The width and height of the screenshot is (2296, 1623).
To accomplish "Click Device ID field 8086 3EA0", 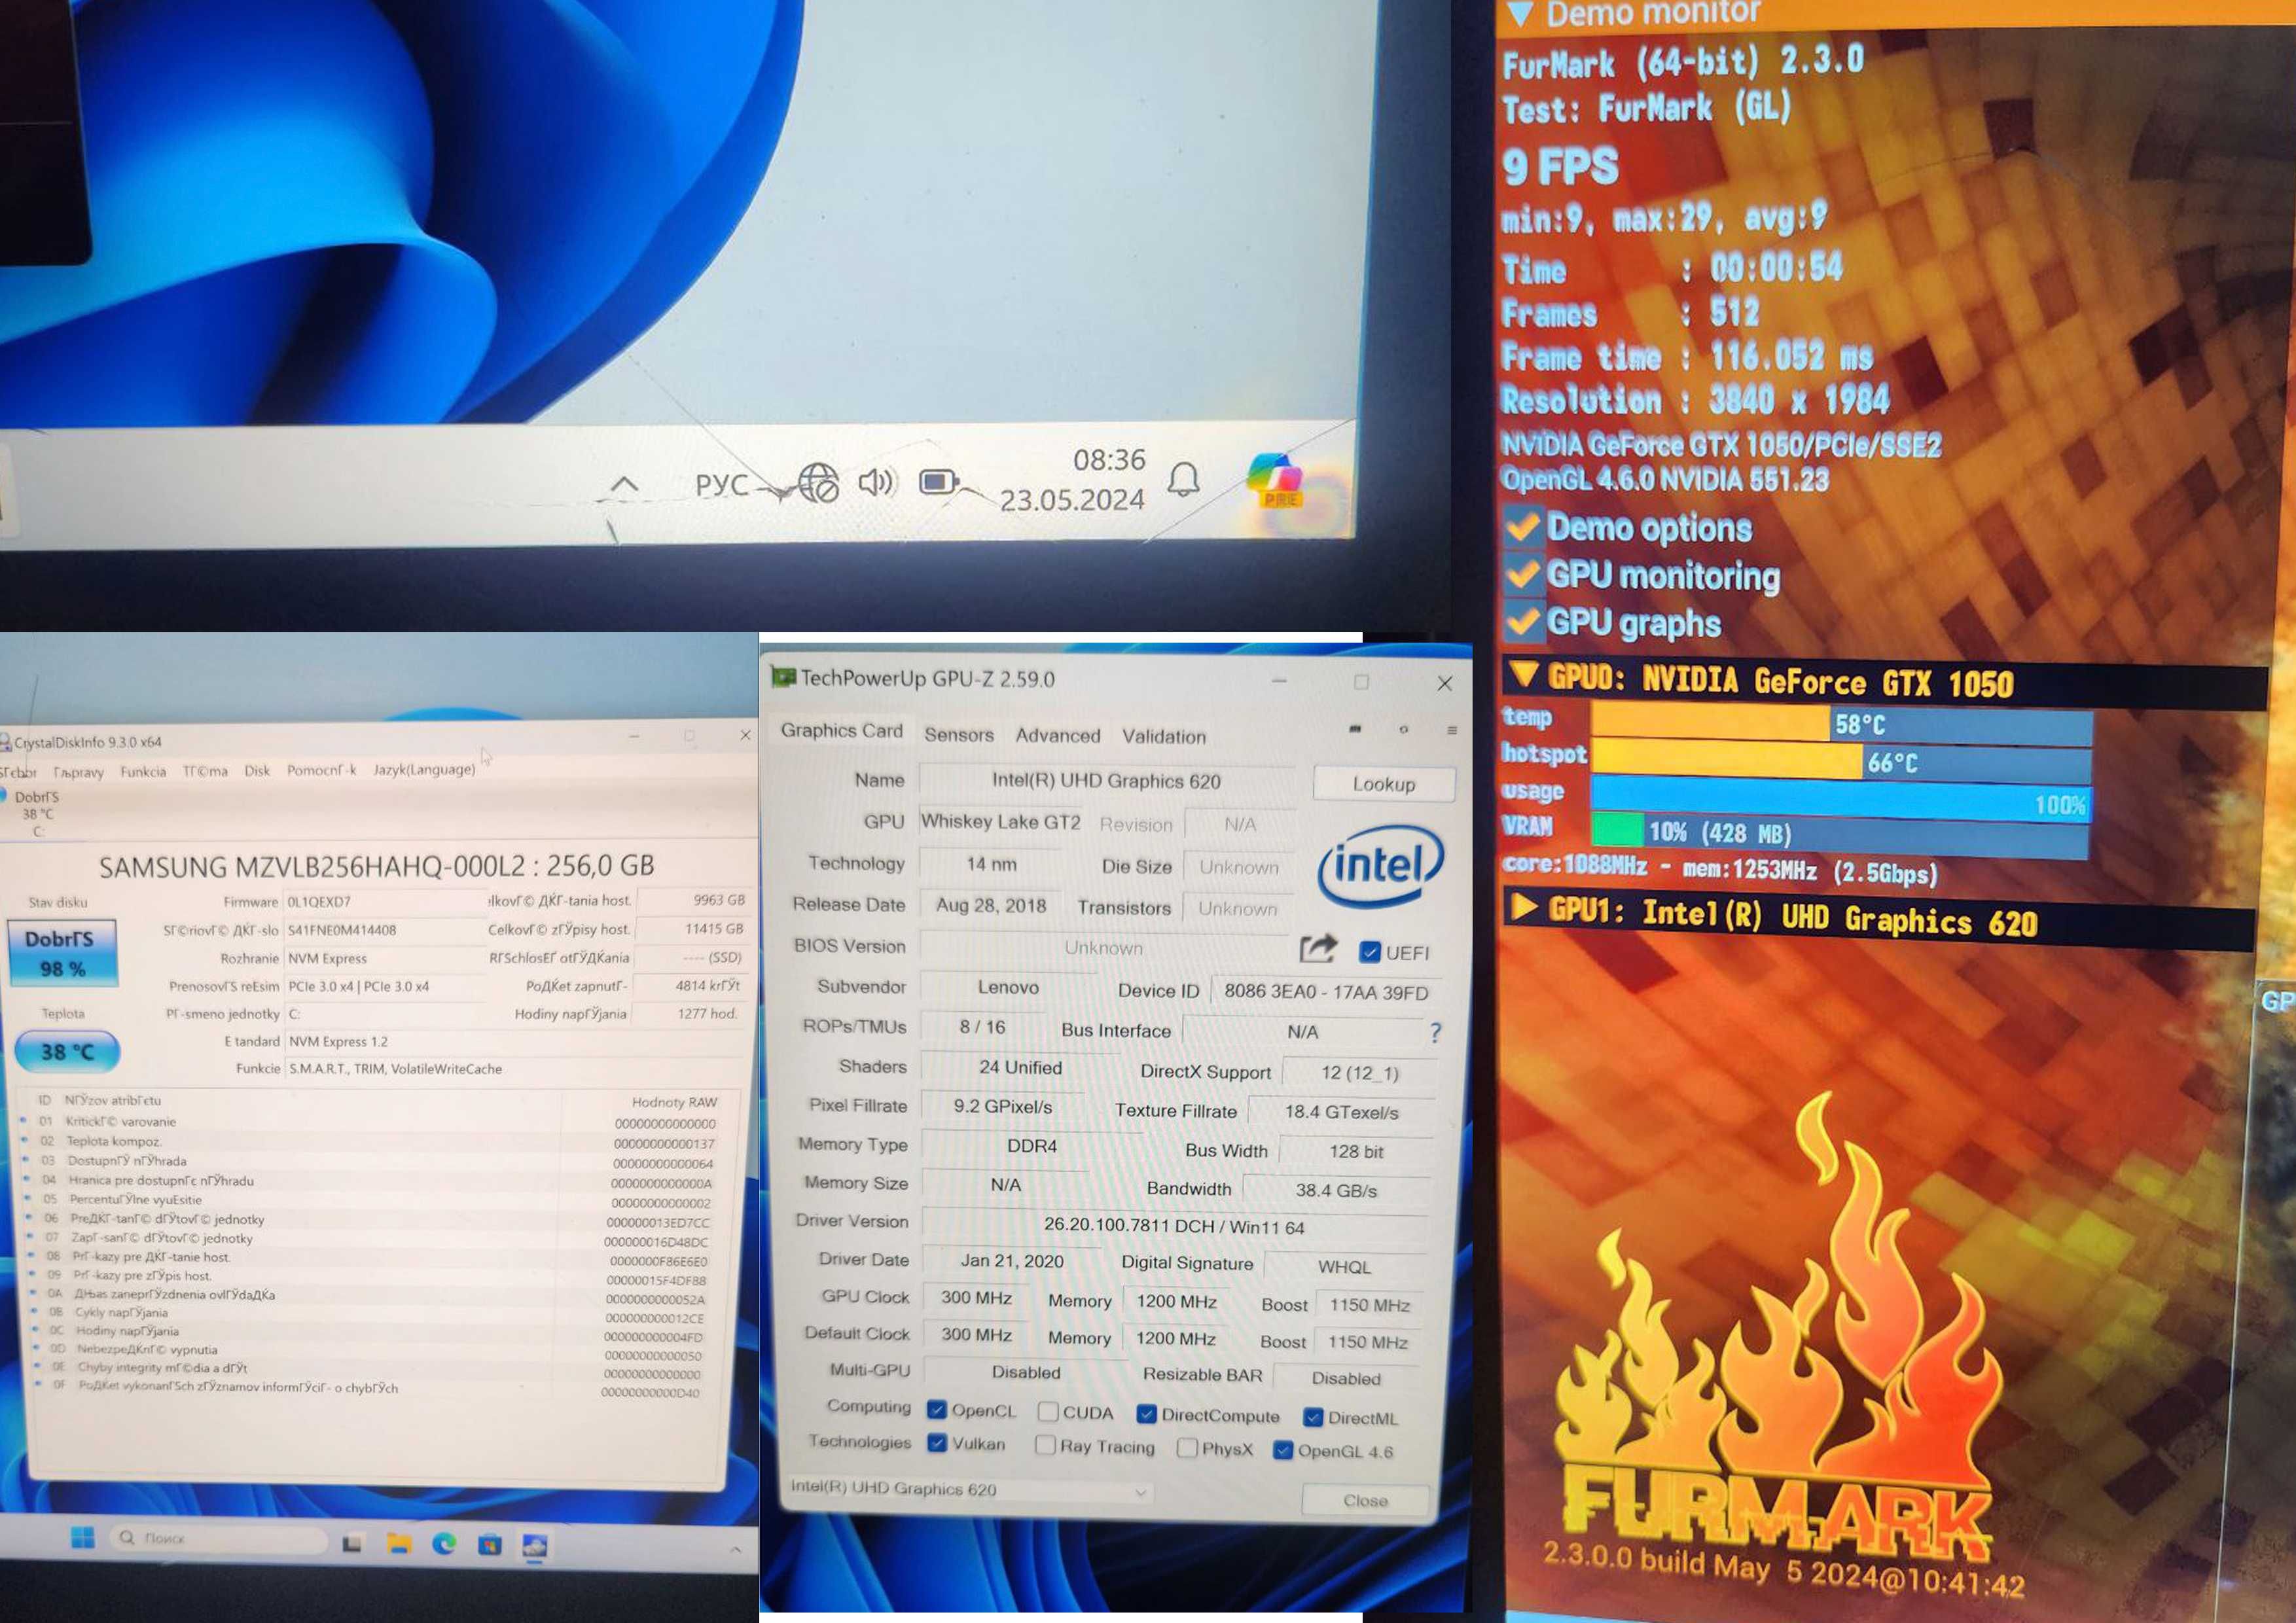I will click(1326, 992).
